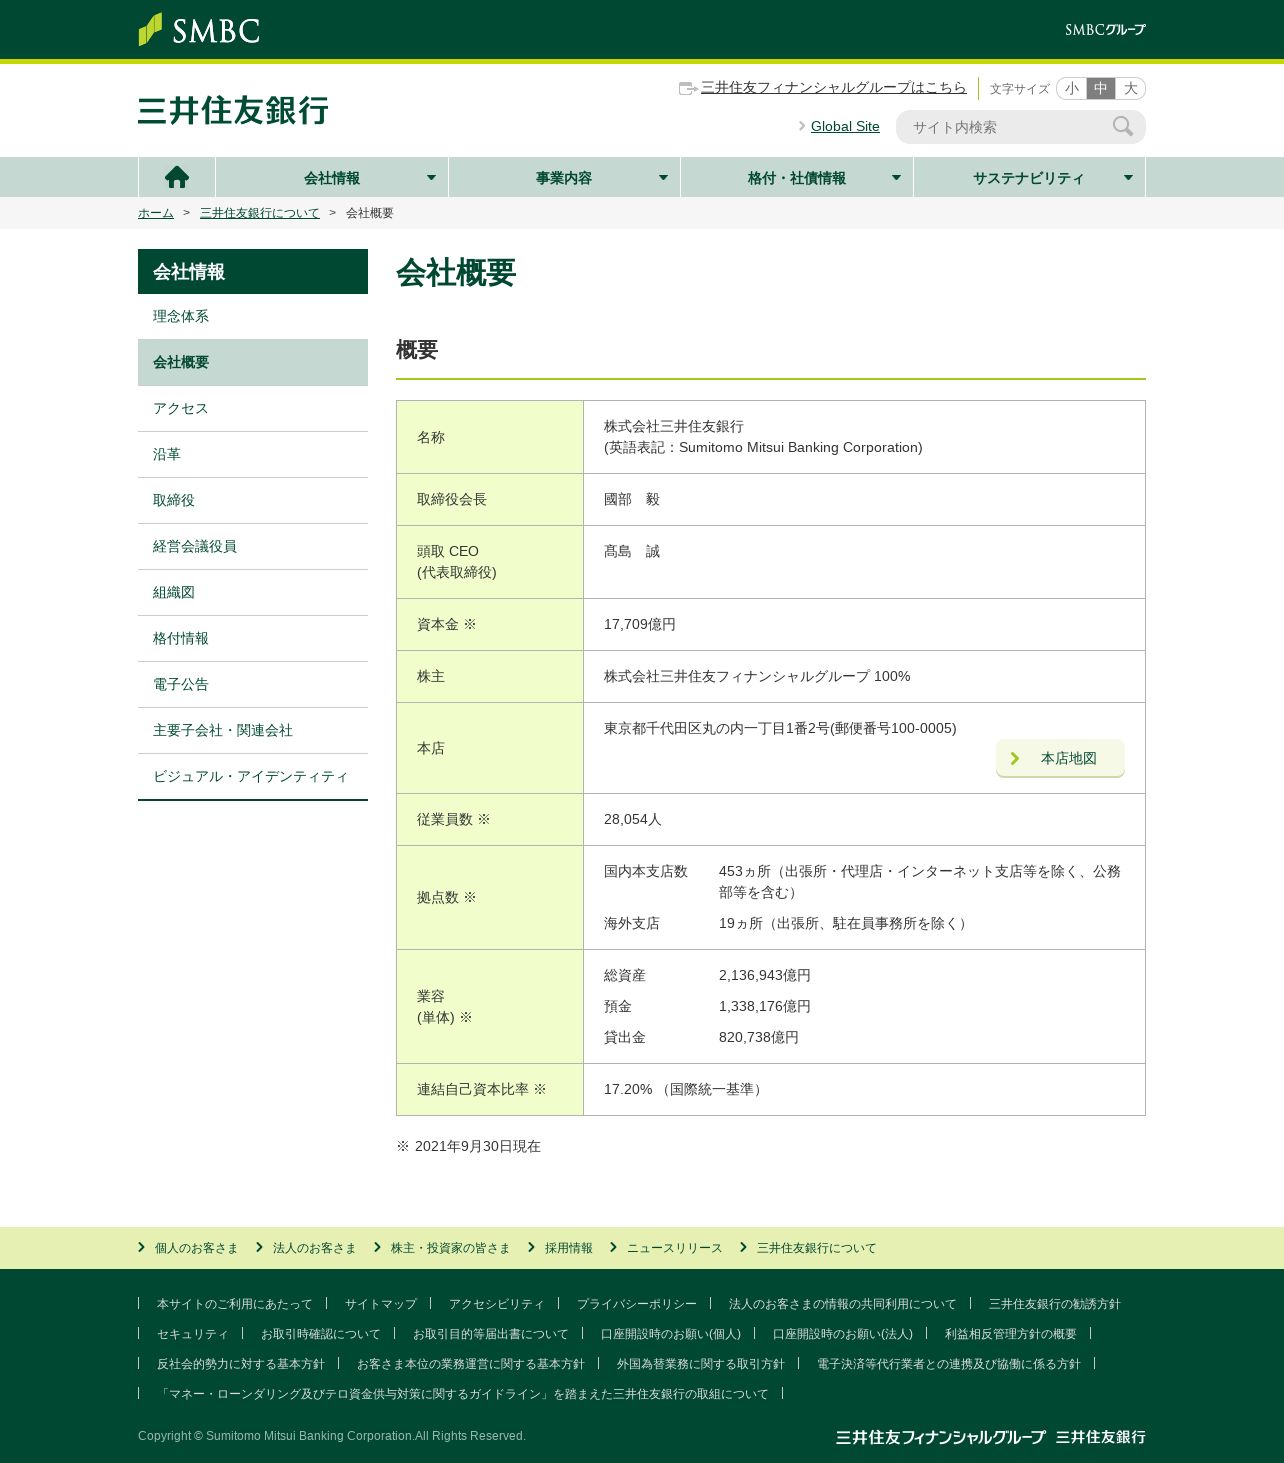Viewport: 1284px width, 1463px height.
Task: Open 利益相反管理方針の概要 footer link
Action: [1010, 1334]
